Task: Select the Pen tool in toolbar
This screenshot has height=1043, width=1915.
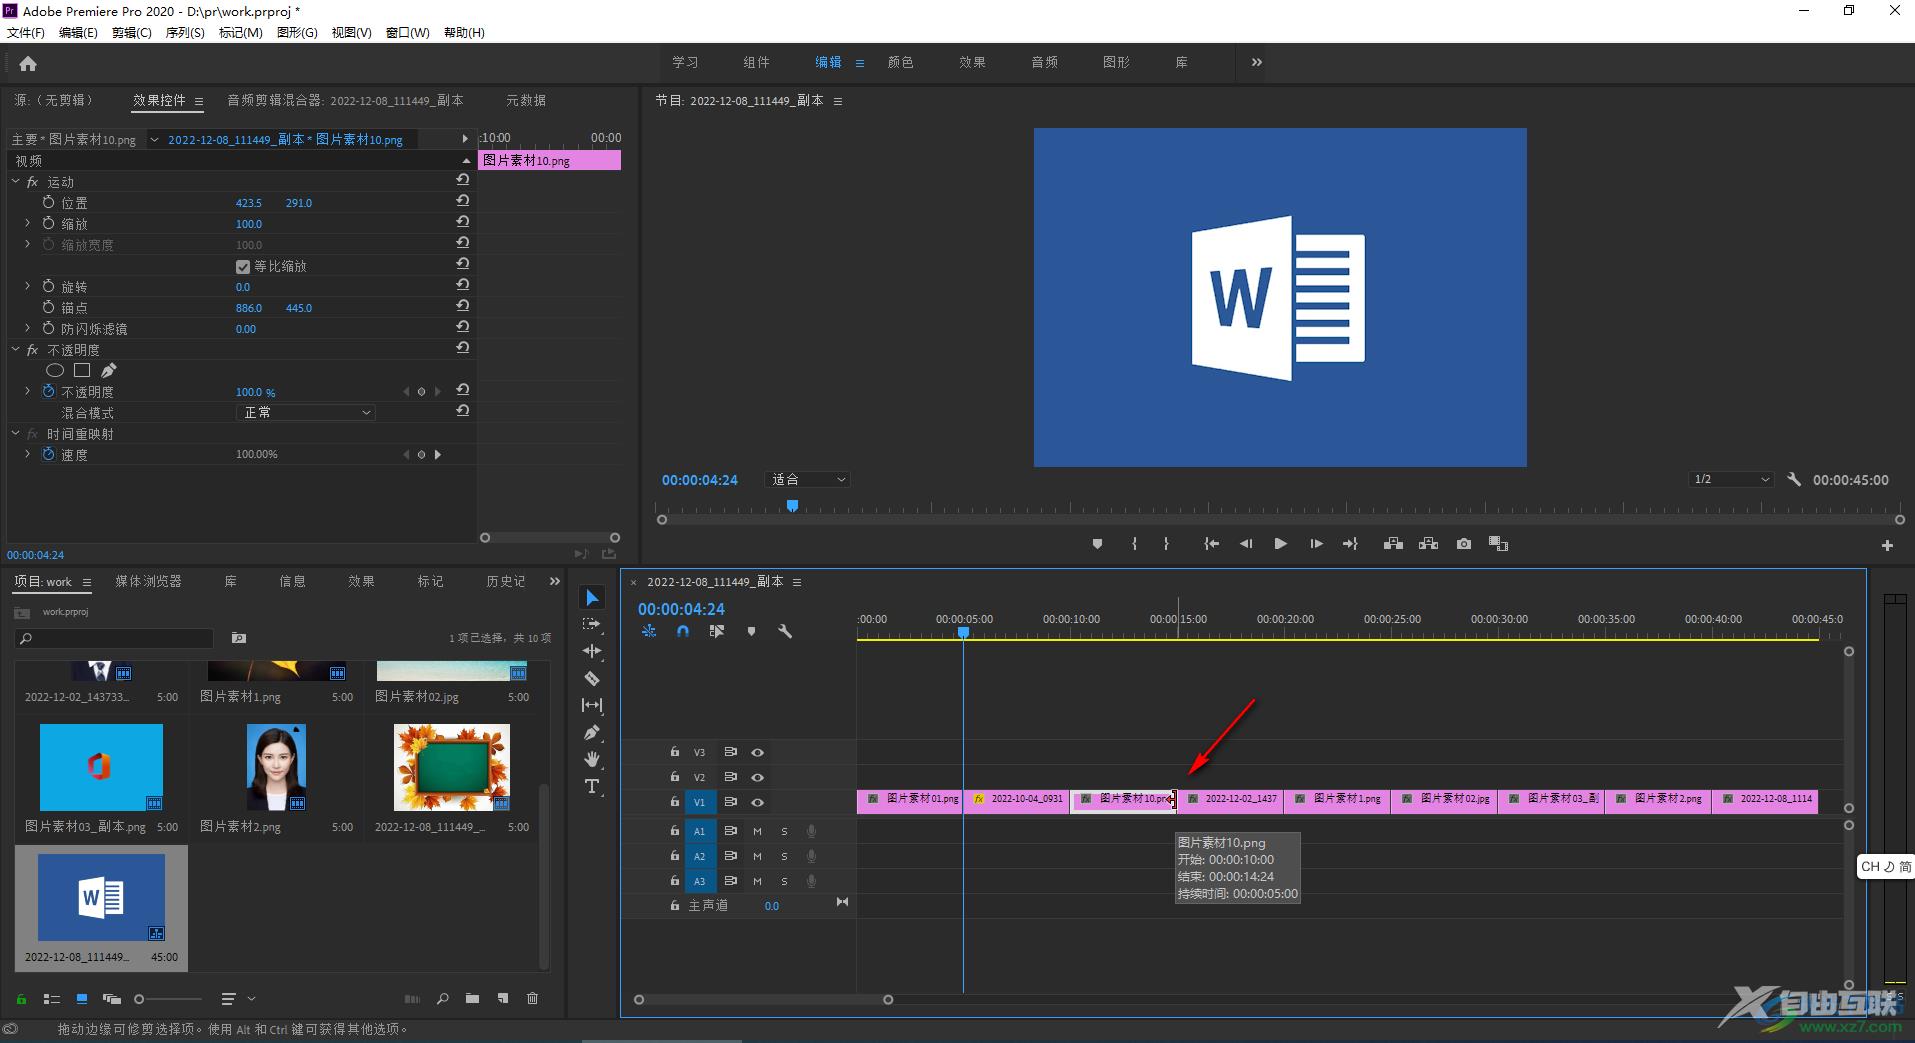Action: [592, 732]
